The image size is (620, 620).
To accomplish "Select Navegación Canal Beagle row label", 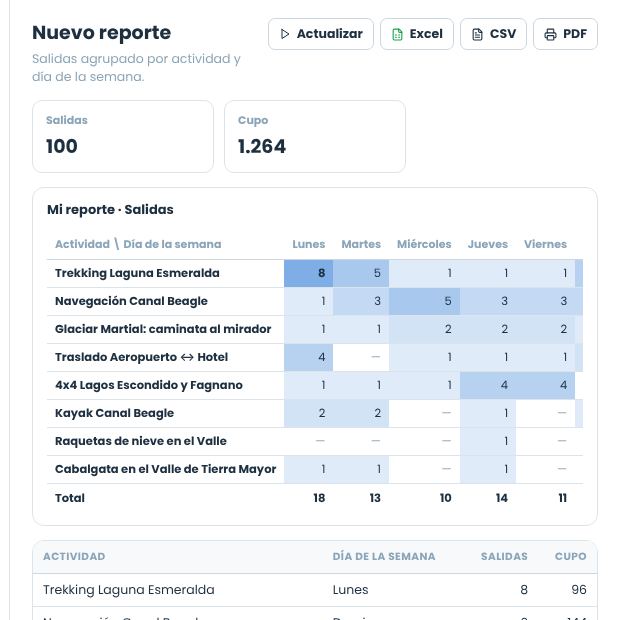I will tap(131, 301).
